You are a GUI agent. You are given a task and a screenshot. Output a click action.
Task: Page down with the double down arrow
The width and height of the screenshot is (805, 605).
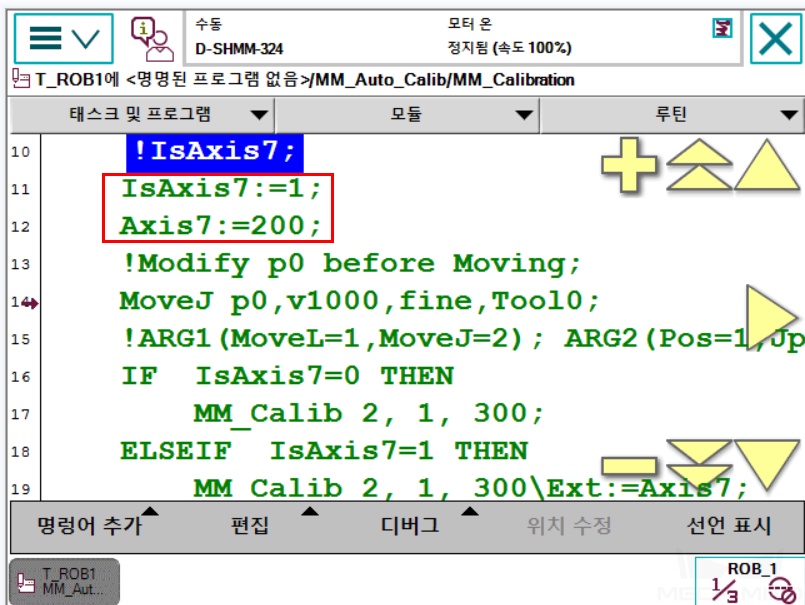coord(699,465)
